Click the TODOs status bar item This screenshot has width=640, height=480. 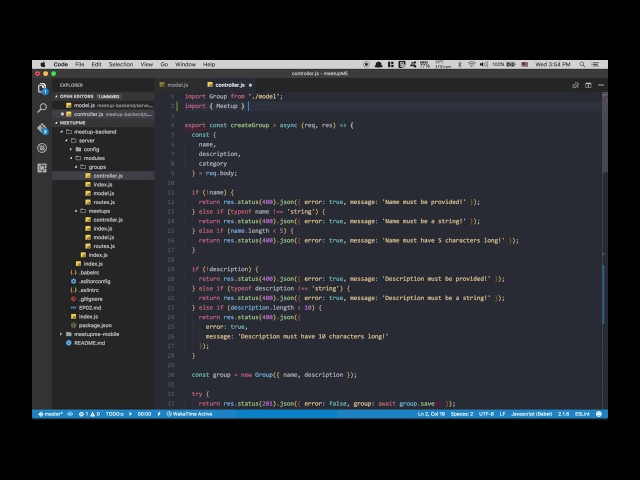tap(114, 414)
